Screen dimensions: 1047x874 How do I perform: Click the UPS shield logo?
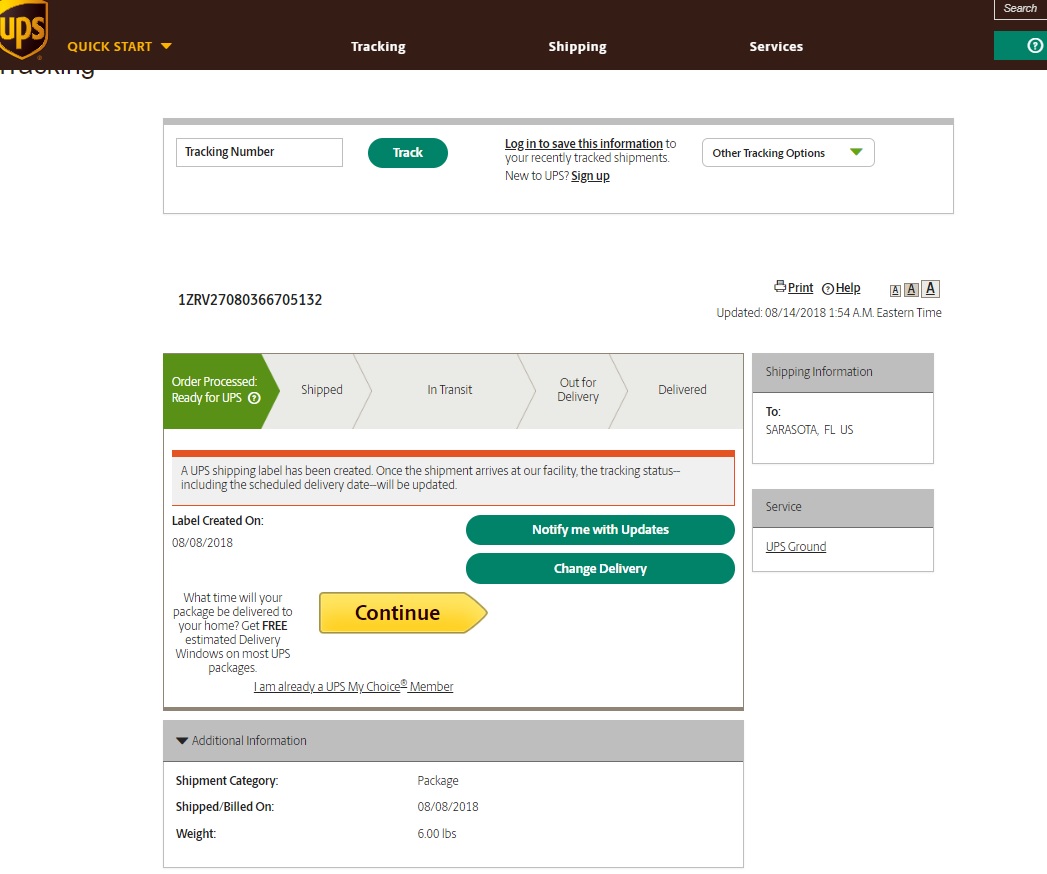[23, 29]
